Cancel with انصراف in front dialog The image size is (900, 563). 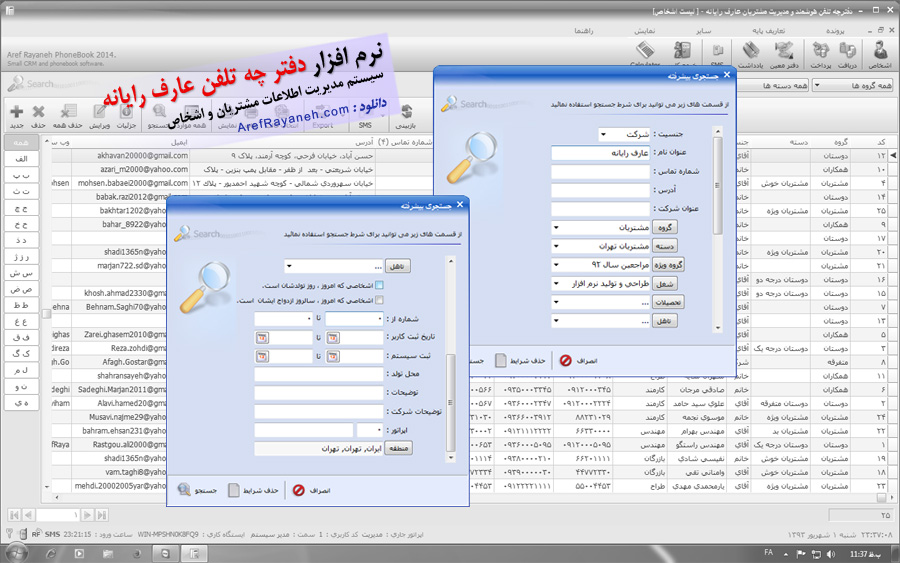pos(312,490)
